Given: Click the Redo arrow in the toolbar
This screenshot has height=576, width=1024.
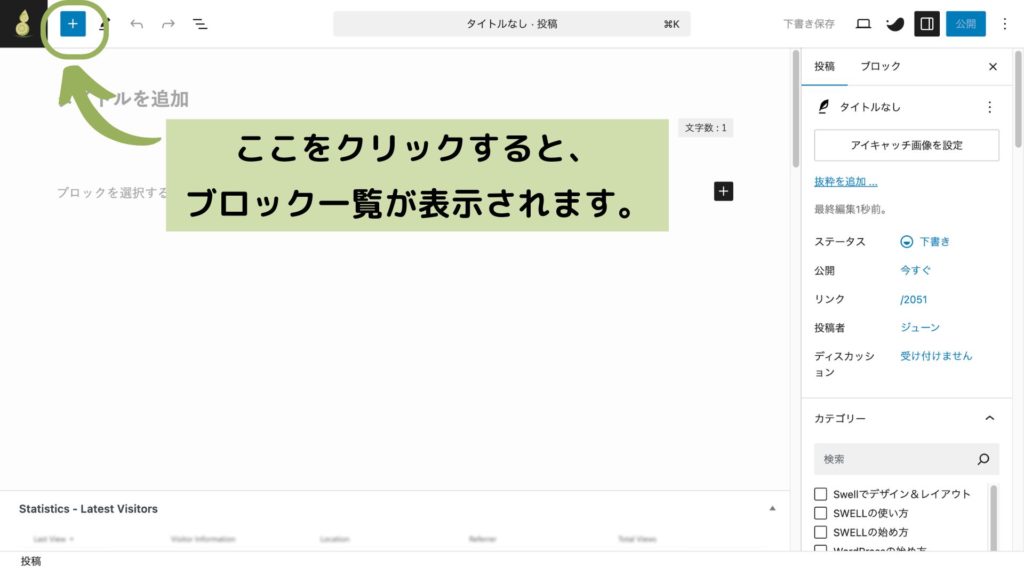Looking at the screenshot, I should (166, 23).
